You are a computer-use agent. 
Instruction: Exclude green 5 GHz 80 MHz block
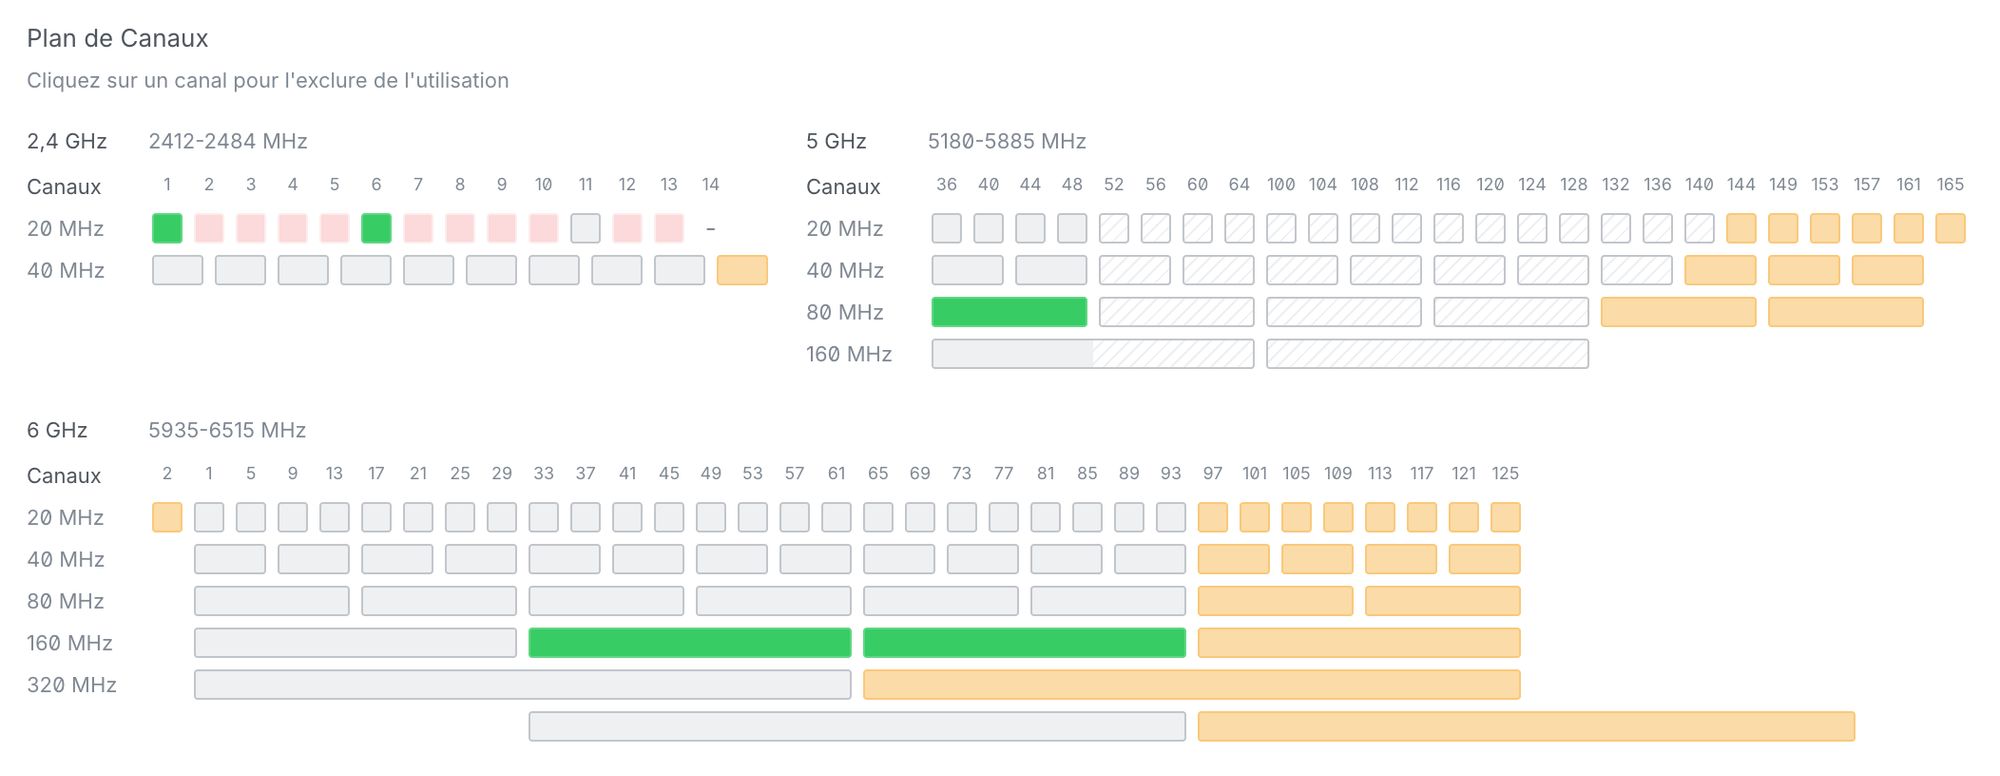coord(1009,312)
